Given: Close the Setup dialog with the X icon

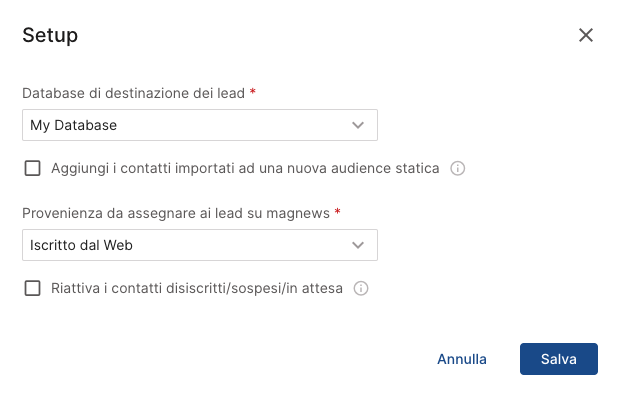Looking at the screenshot, I should tap(586, 35).
